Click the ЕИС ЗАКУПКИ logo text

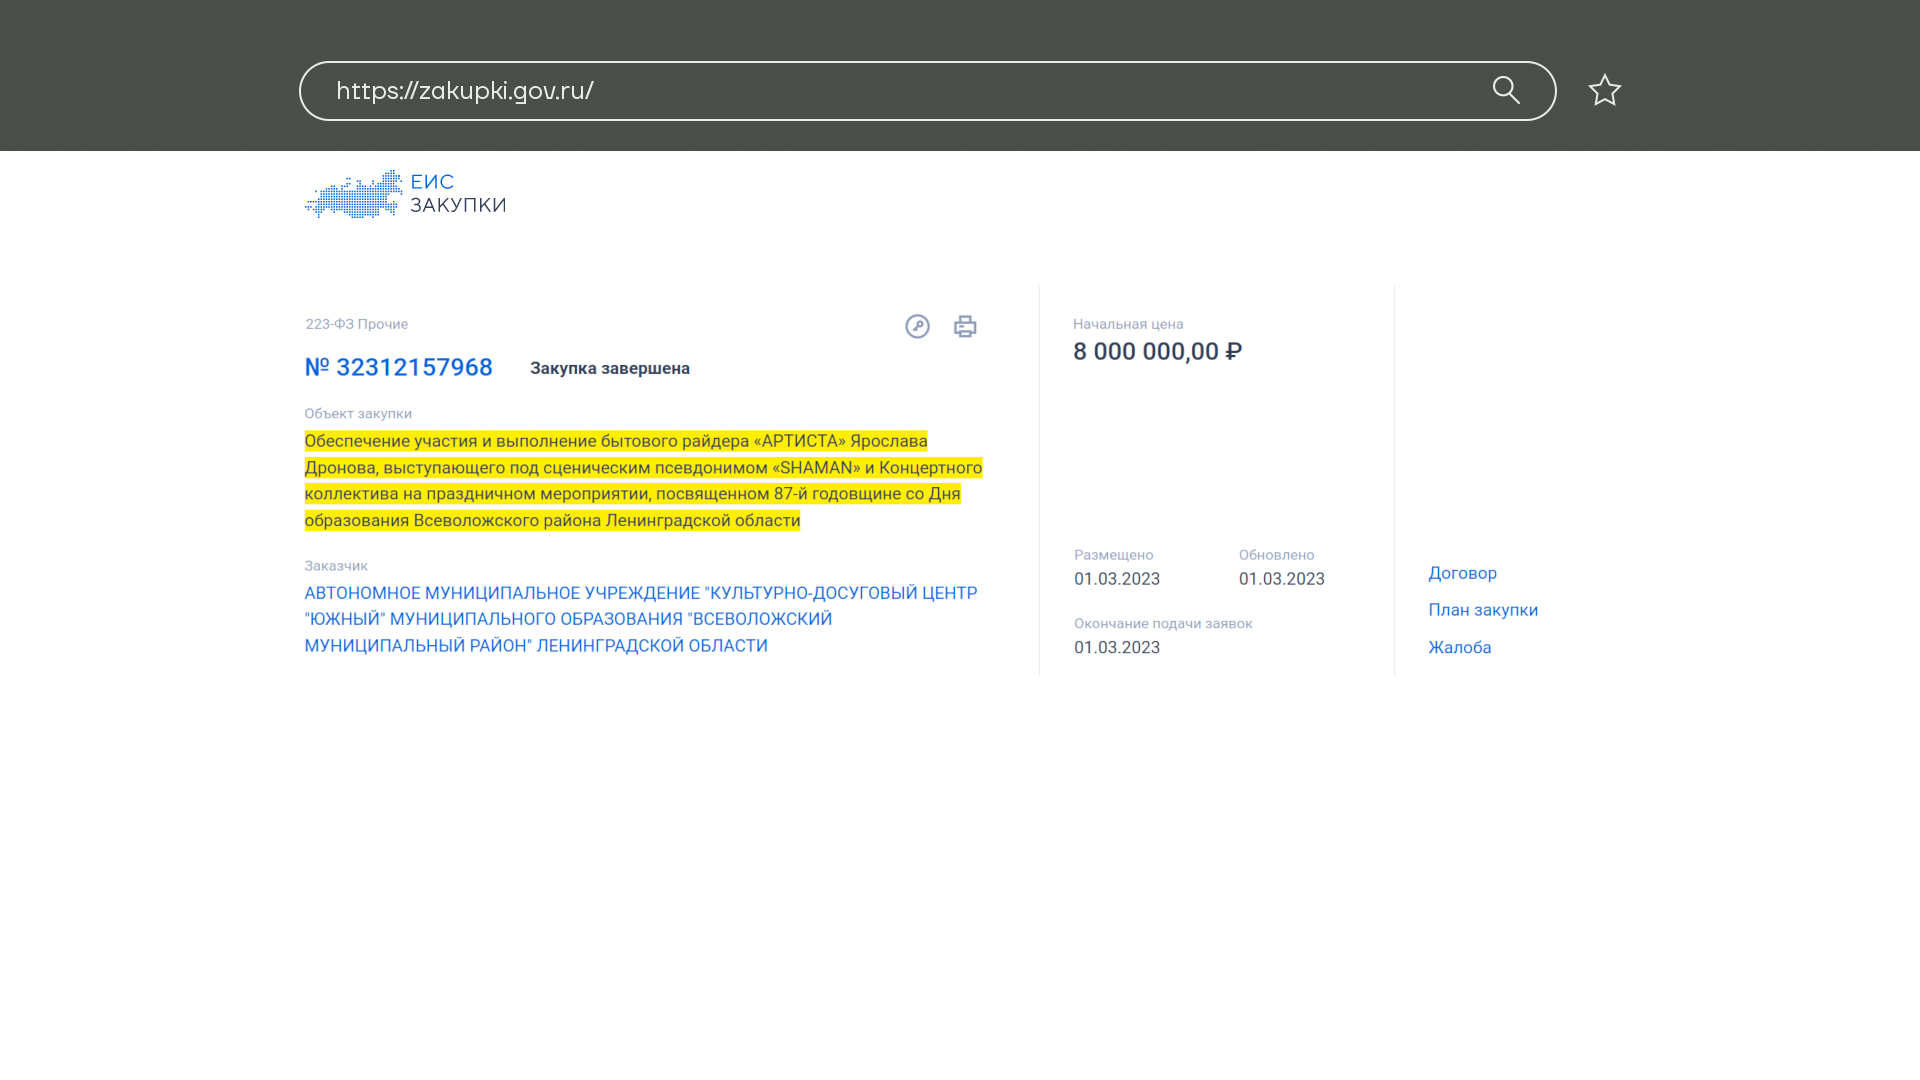tap(457, 194)
